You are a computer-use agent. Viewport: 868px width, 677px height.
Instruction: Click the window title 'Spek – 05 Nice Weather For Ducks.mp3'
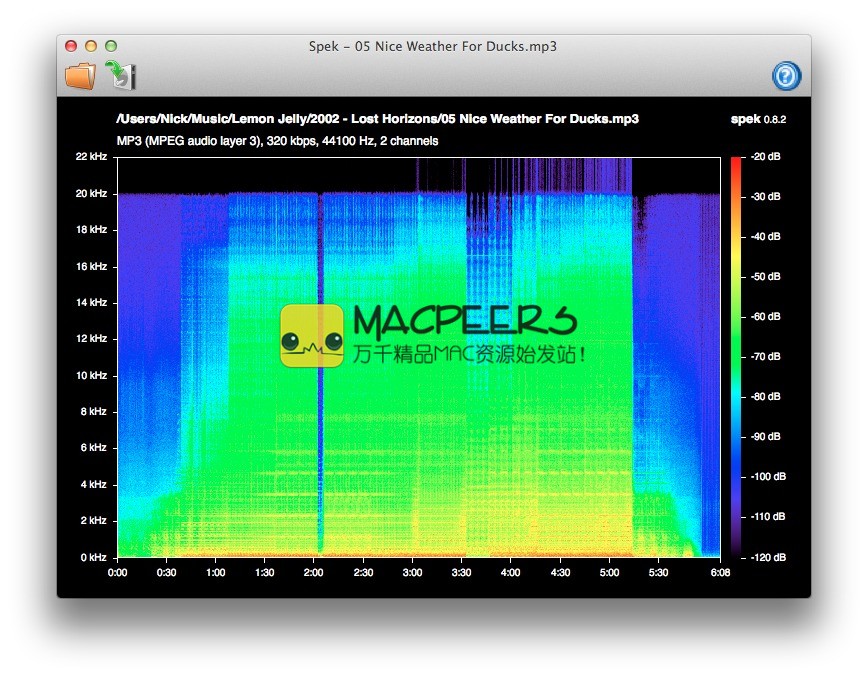(x=433, y=46)
